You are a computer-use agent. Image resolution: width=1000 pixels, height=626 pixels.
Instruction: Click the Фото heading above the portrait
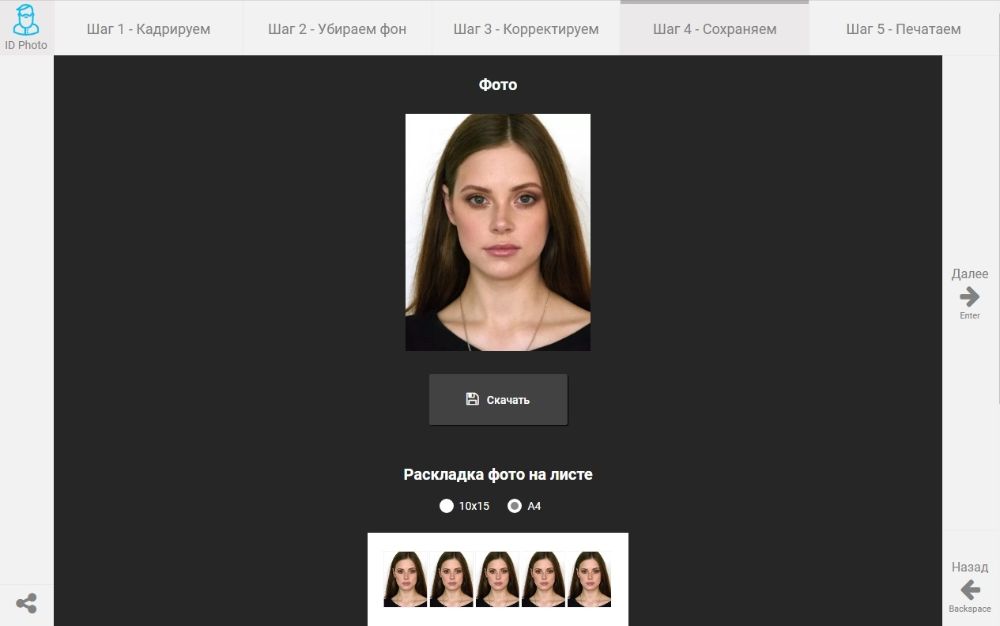(x=497, y=85)
